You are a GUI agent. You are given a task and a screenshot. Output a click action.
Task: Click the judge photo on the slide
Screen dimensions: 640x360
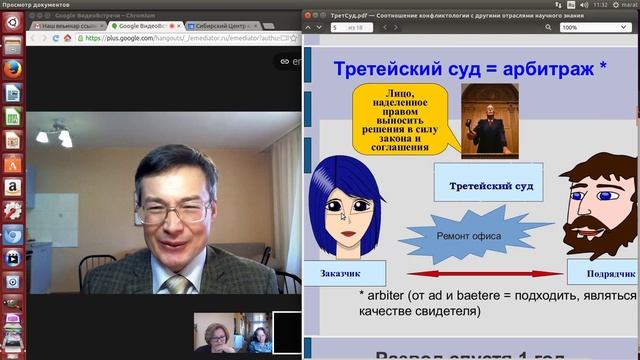[490, 121]
